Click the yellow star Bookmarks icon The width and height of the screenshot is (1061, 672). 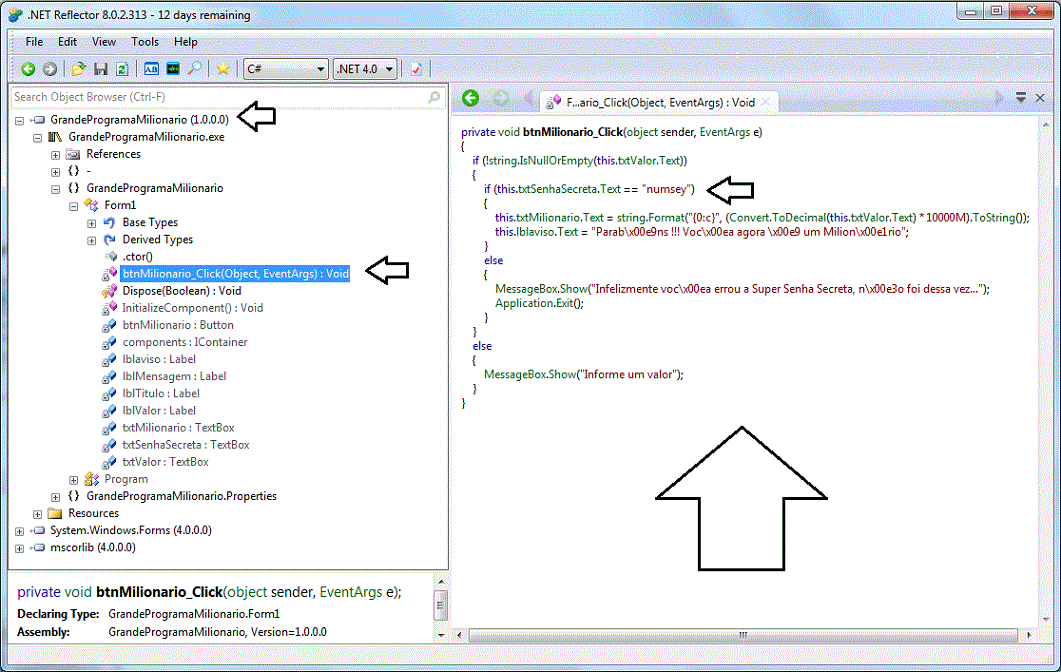(x=223, y=68)
